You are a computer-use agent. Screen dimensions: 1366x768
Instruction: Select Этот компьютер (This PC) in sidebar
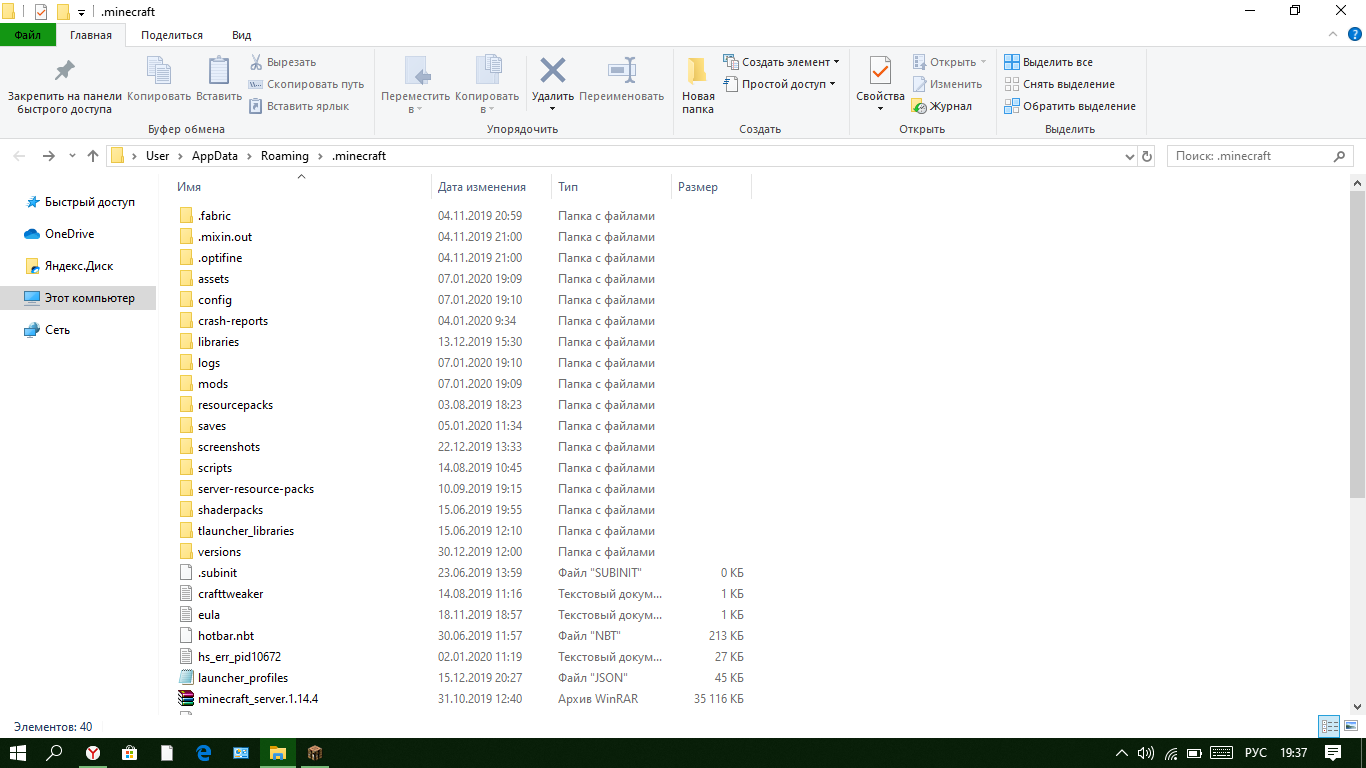[x=78, y=298]
